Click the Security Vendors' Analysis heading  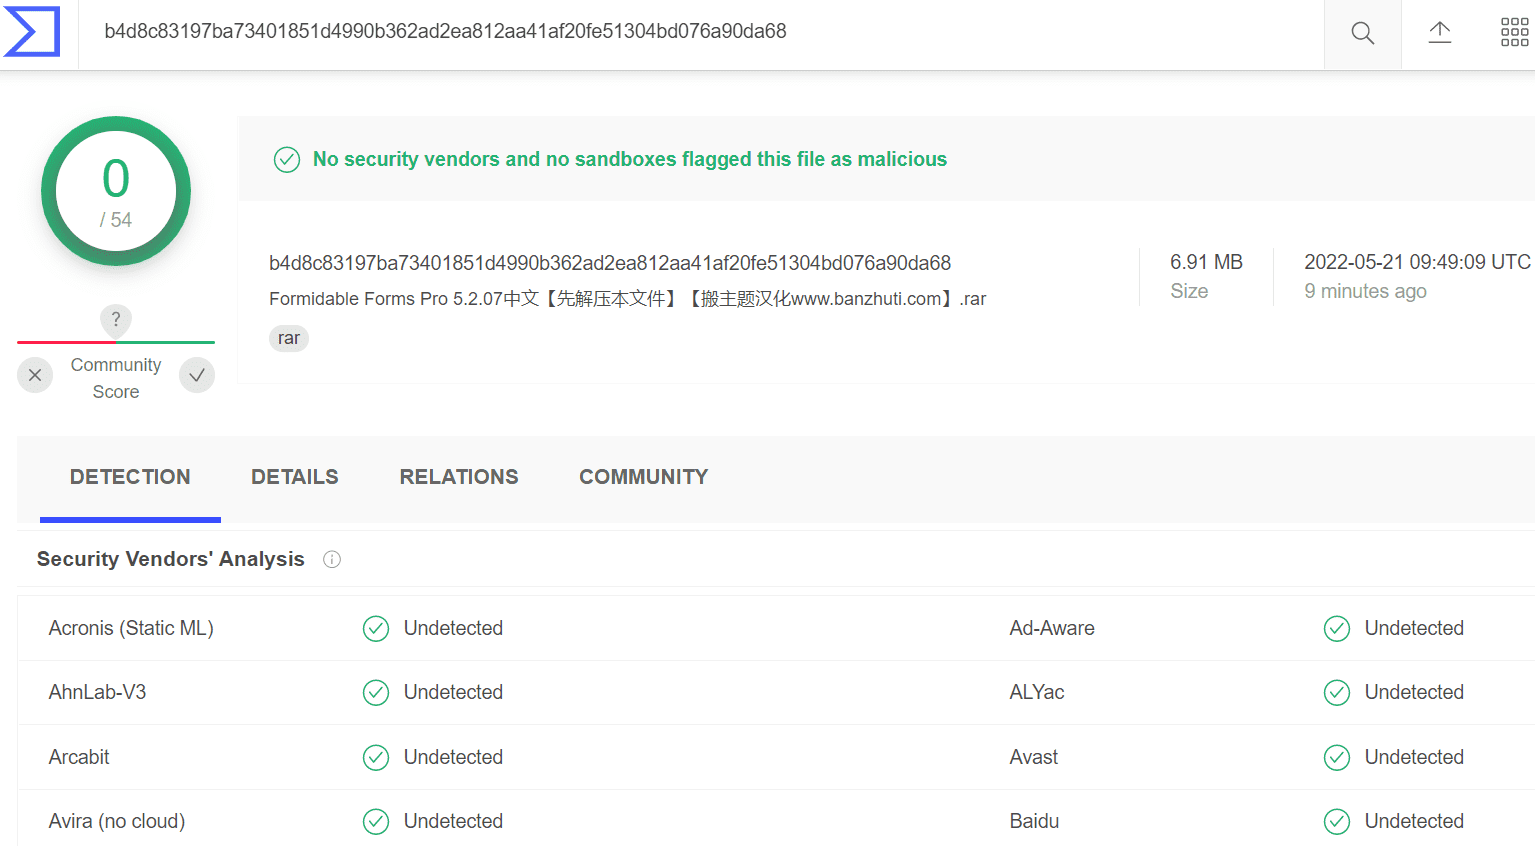171,559
